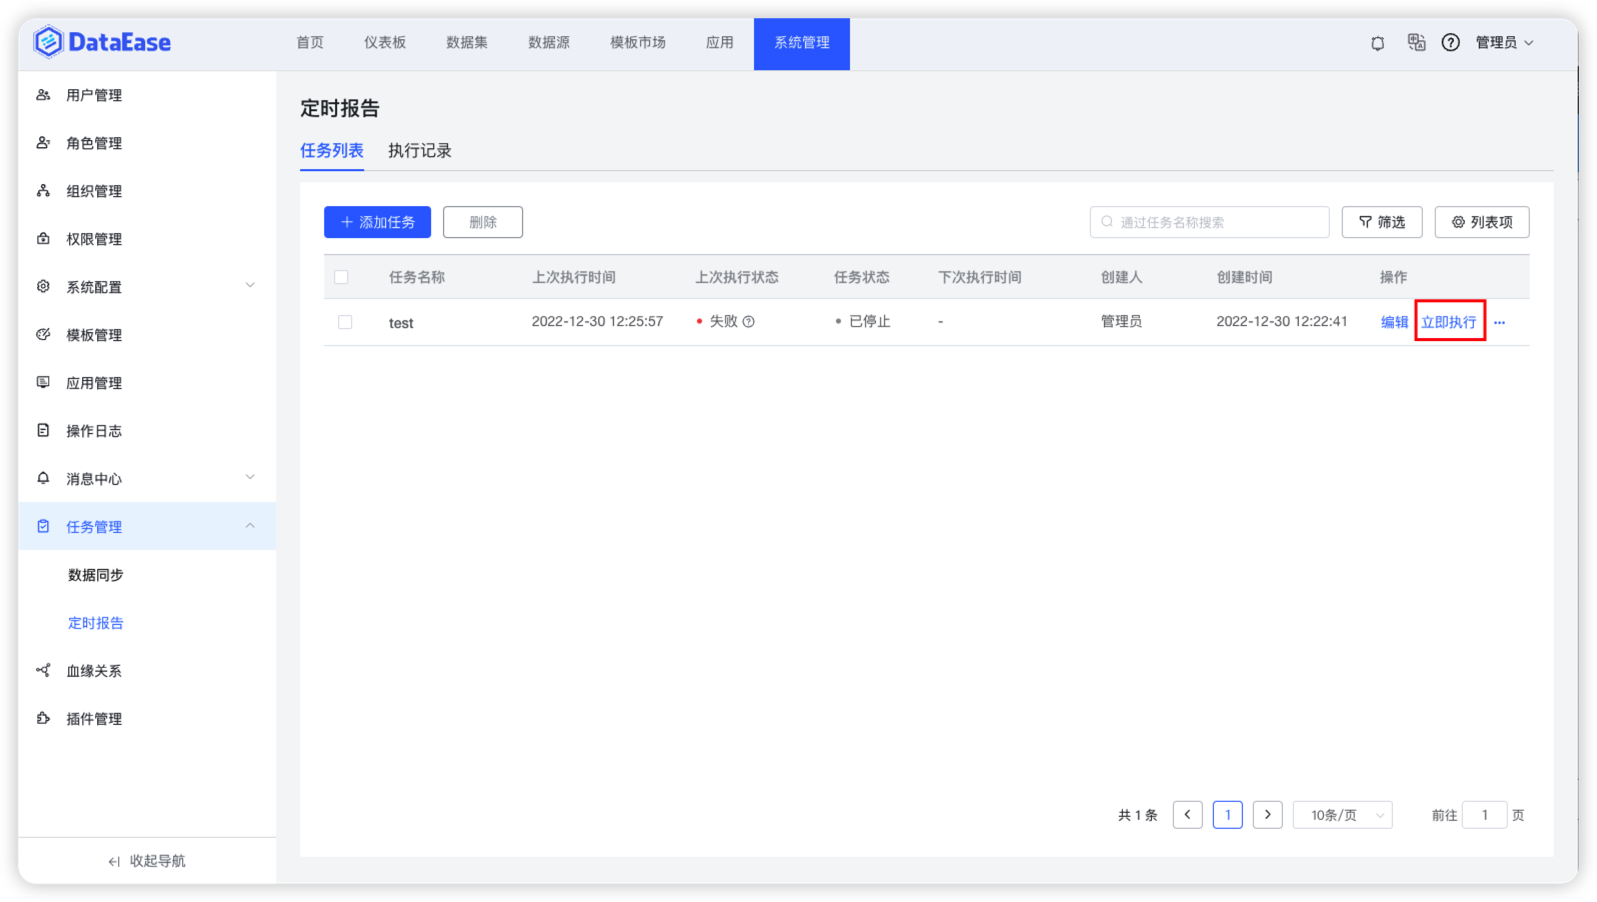1597x902 pixels.
Task: Open the 应用 top navigation item
Action: pyautogui.click(x=720, y=43)
